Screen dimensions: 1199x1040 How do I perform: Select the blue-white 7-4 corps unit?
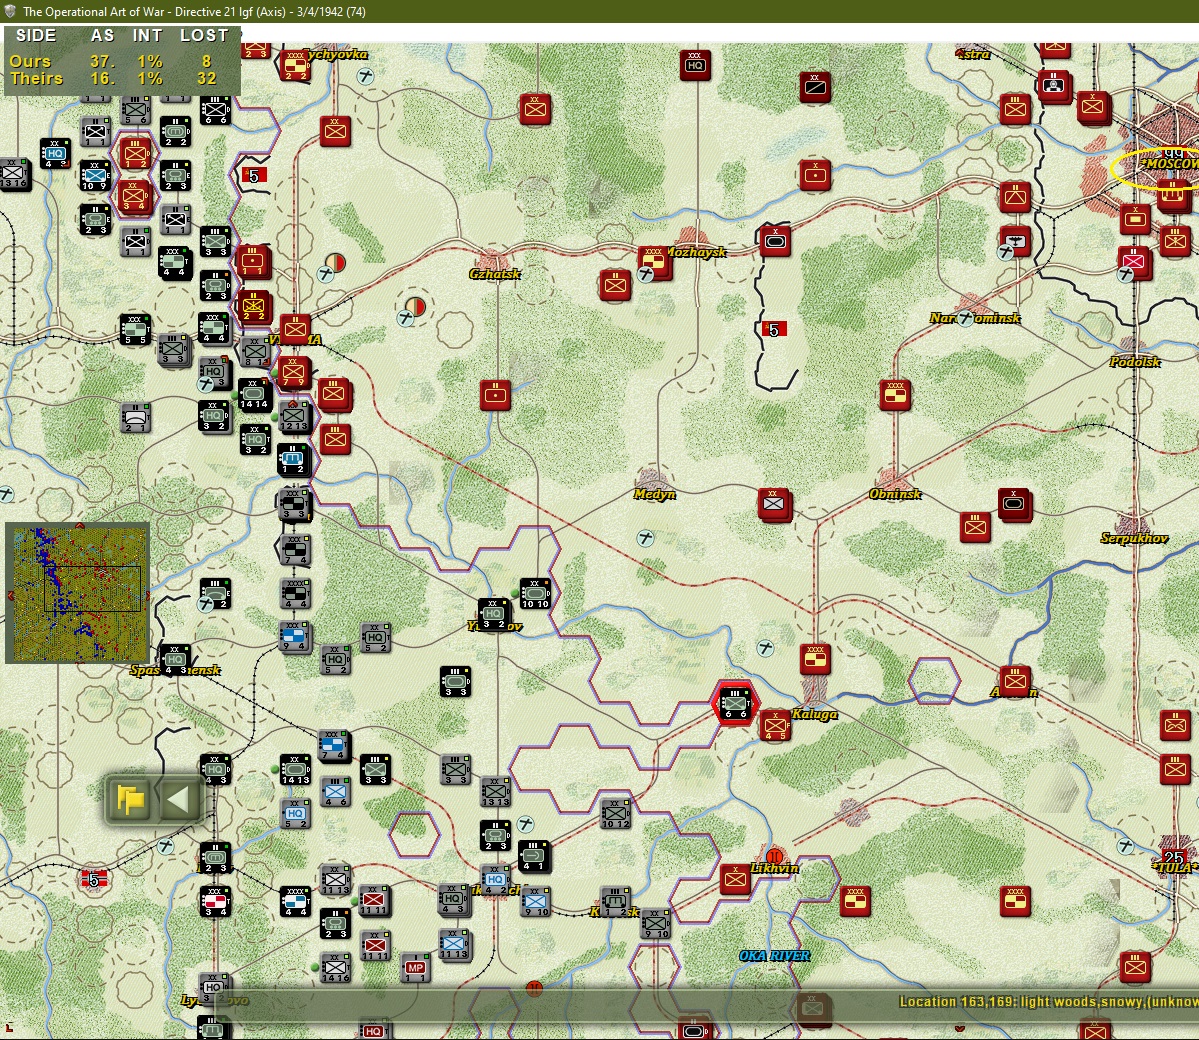pyautogui.click(x=335, y=746)
